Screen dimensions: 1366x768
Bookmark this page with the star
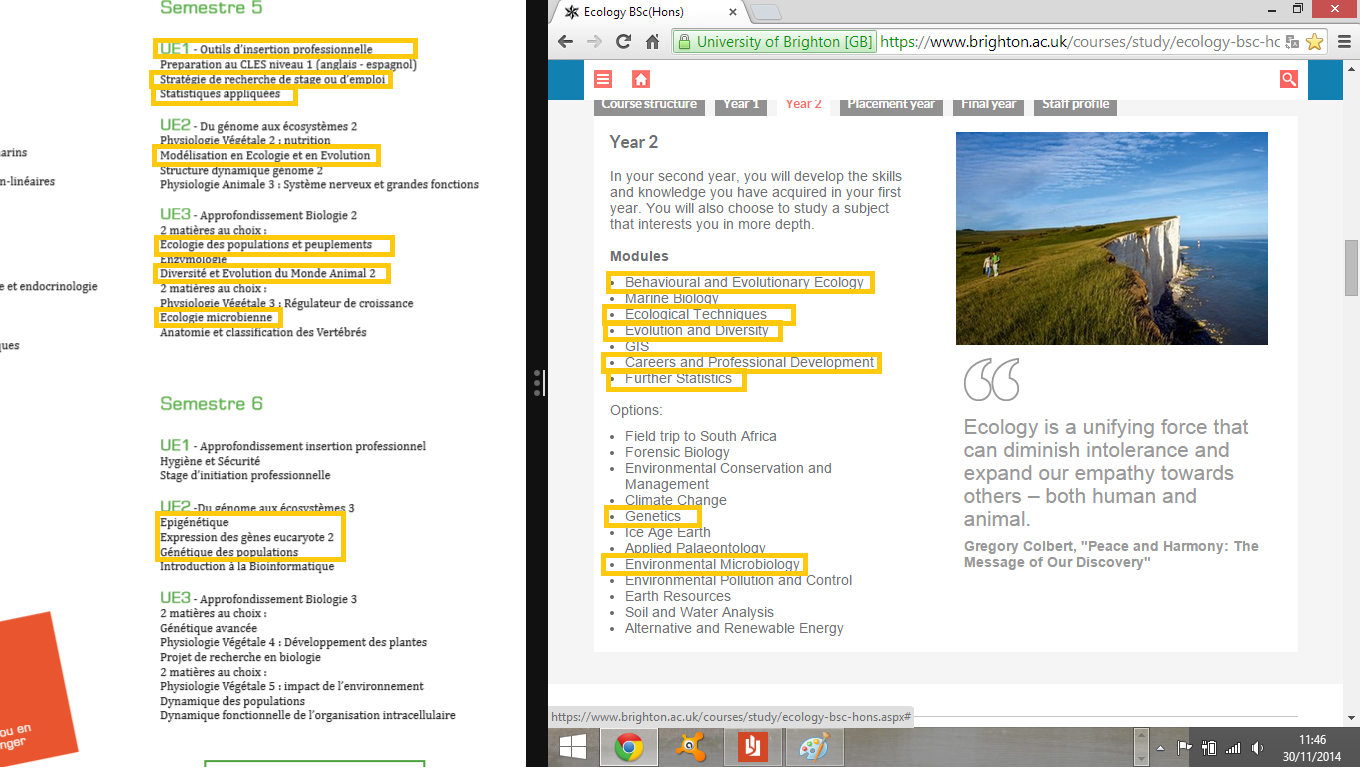click(1314, 42)
